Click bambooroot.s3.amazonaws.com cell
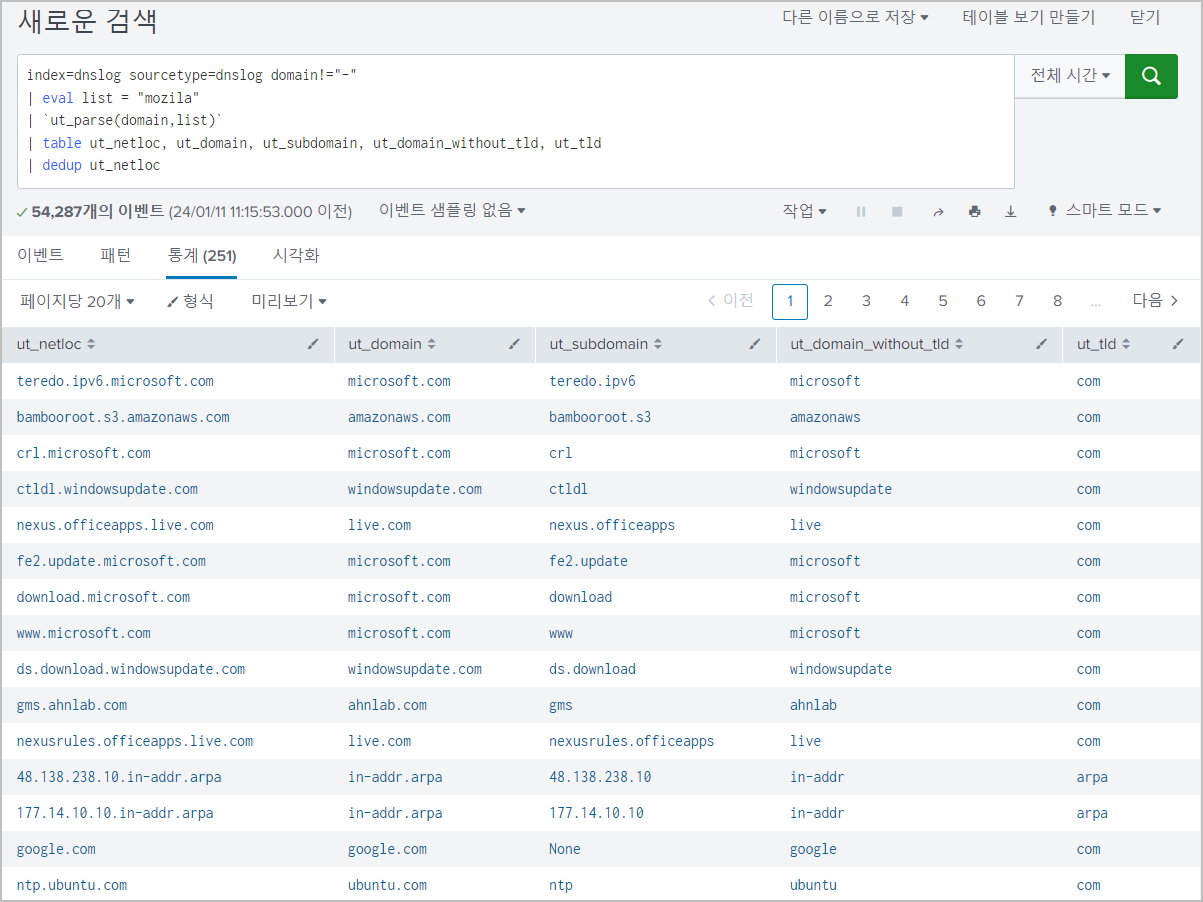The width and height of the screenshot is (1203, 902). 123,417
